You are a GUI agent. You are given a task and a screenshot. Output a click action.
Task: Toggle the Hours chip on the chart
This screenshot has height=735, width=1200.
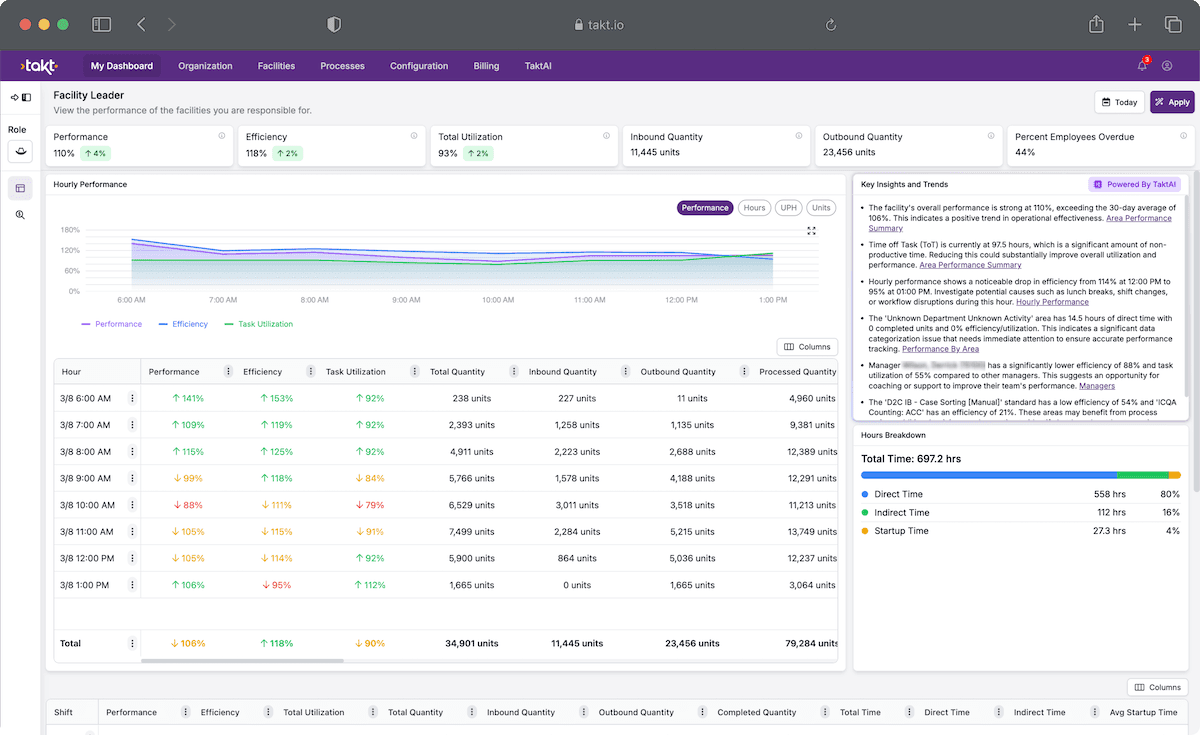pyautogui.click(x=754, y=208)
